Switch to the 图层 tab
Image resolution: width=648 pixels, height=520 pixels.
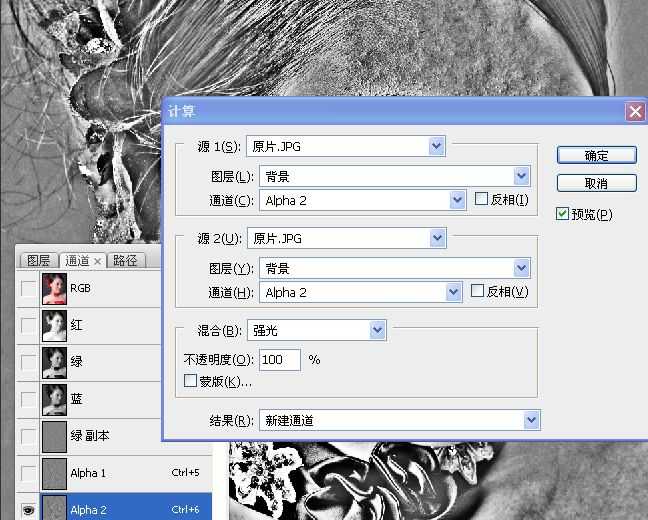click(x=38, y=260)
